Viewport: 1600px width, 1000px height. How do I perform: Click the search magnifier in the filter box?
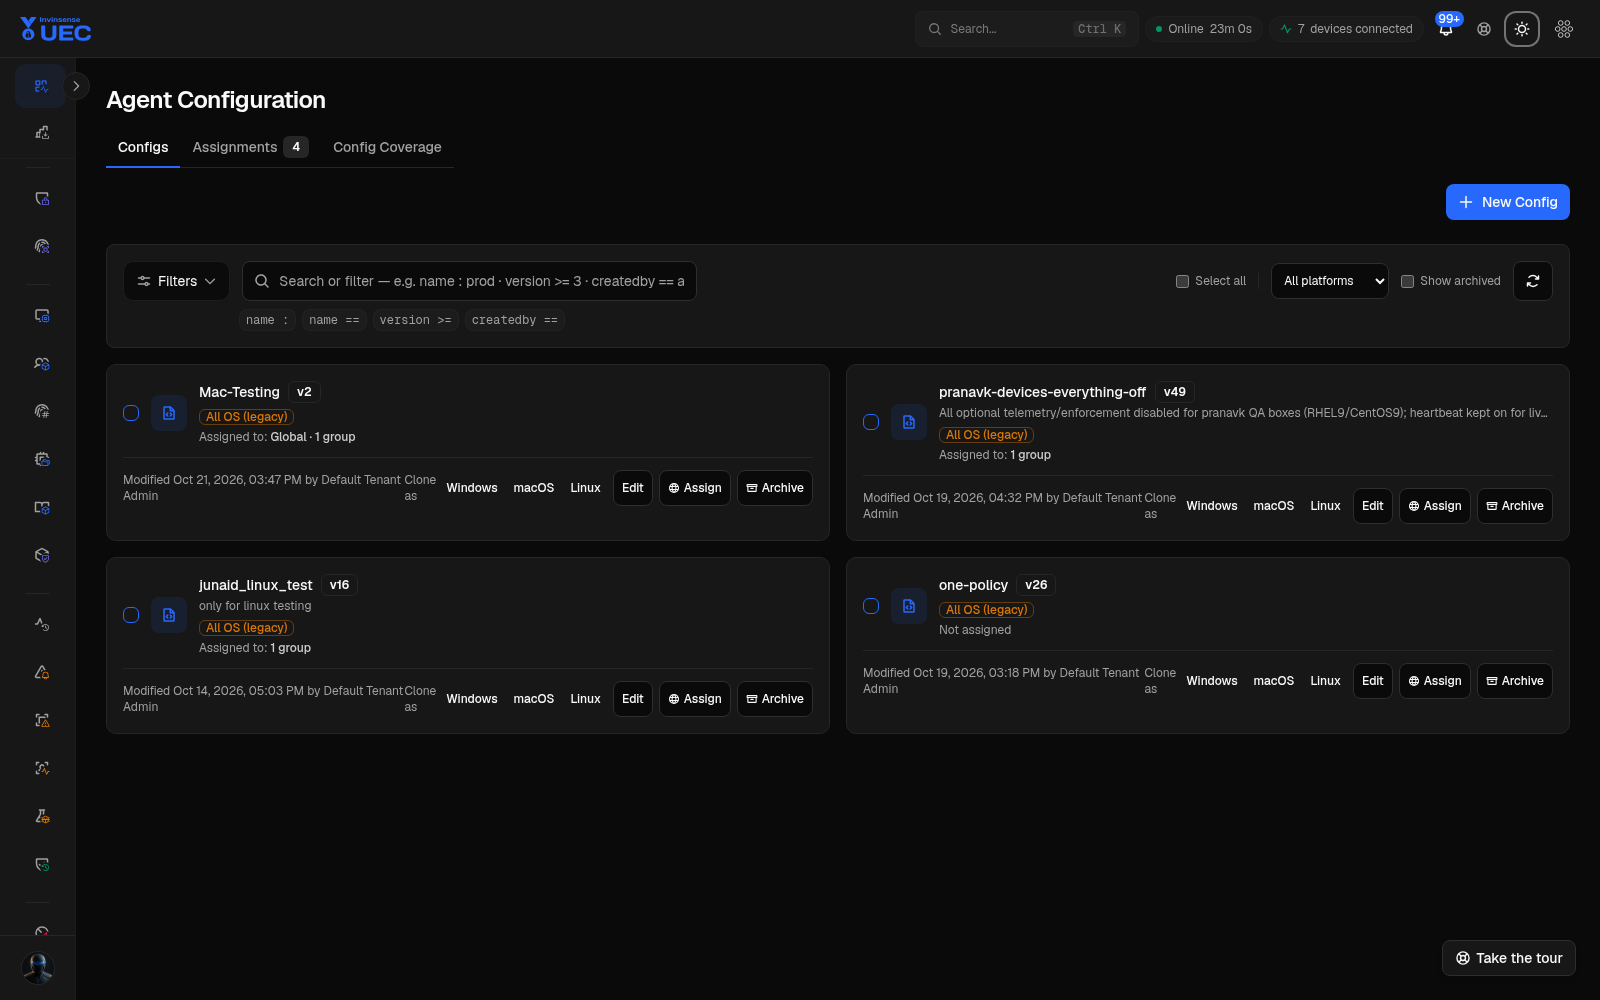point(262,281)
